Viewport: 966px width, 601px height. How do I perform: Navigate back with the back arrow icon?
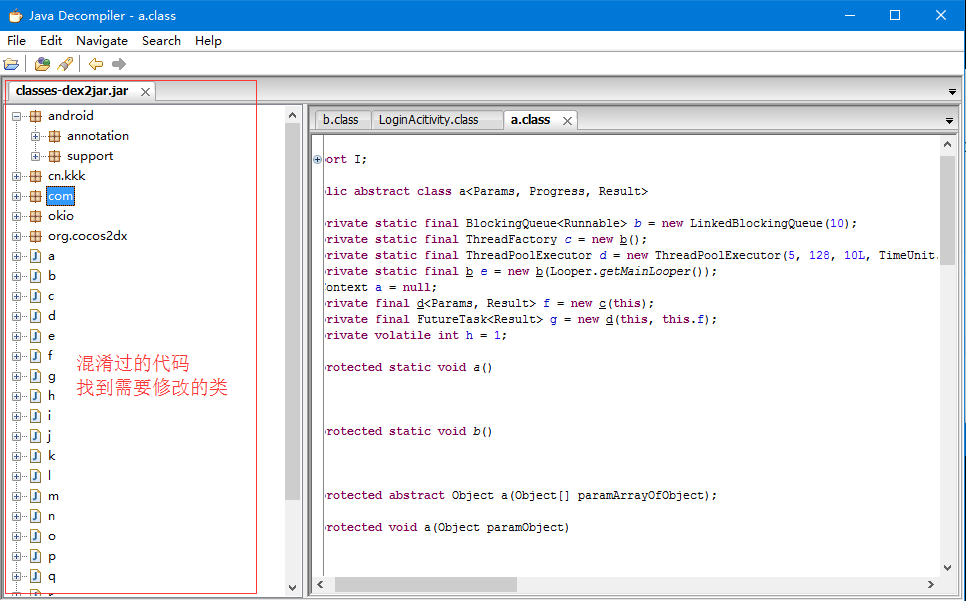tap(94, 63)
